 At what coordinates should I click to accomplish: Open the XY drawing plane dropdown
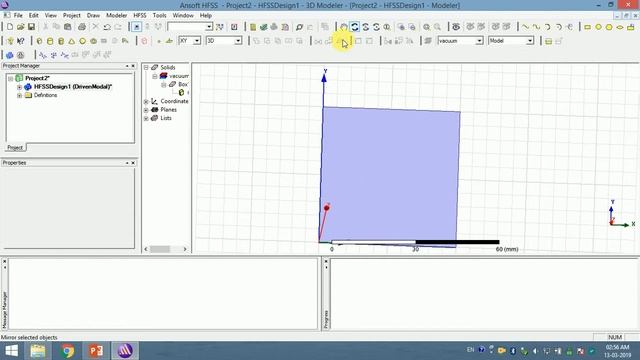click(197, 41)
